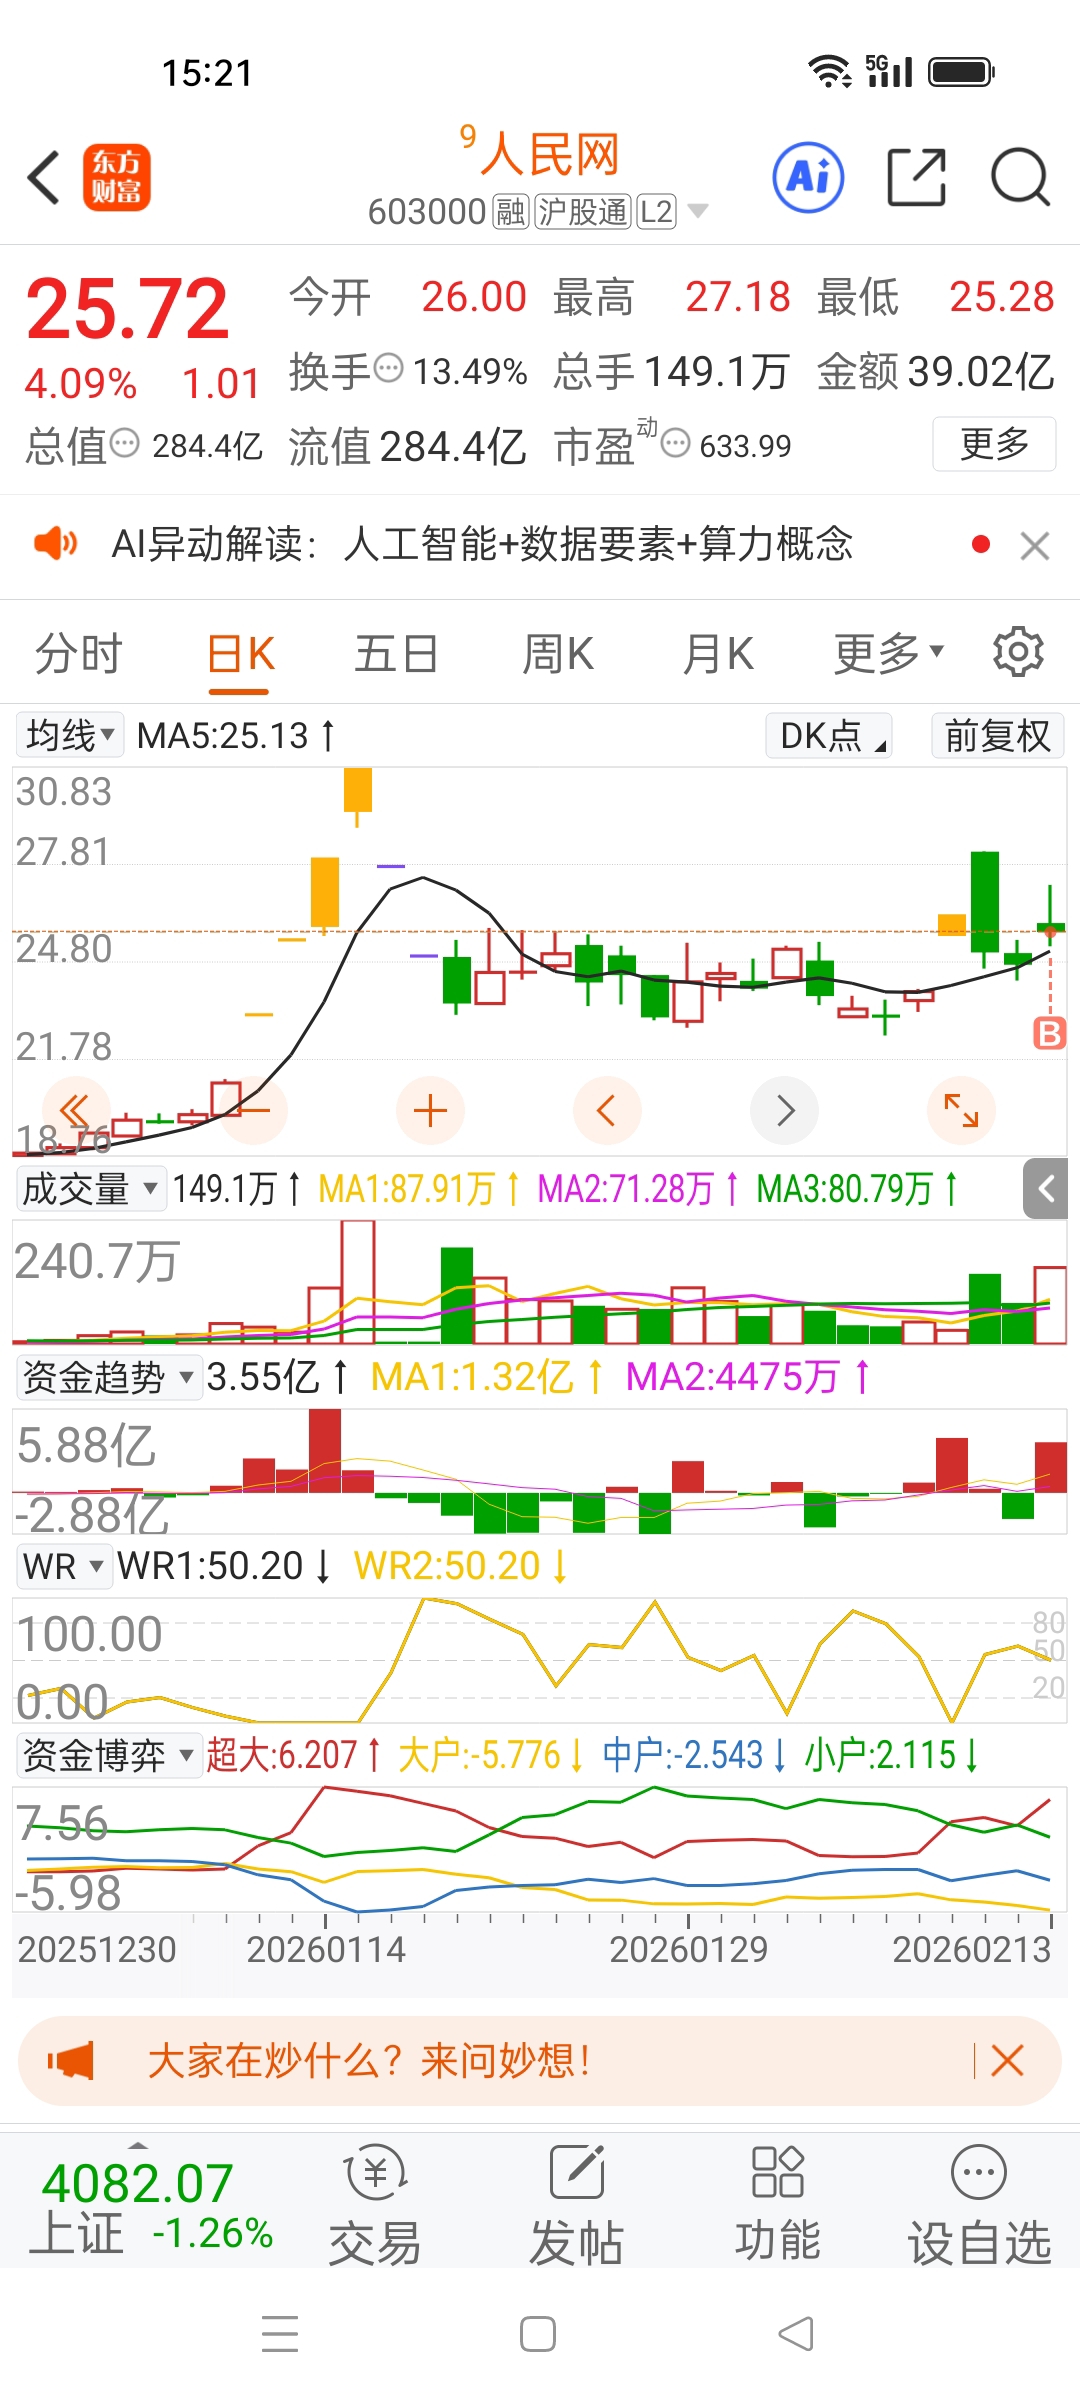
Task: Tap 沪股通 badge
Action: (x=583, y=211)
